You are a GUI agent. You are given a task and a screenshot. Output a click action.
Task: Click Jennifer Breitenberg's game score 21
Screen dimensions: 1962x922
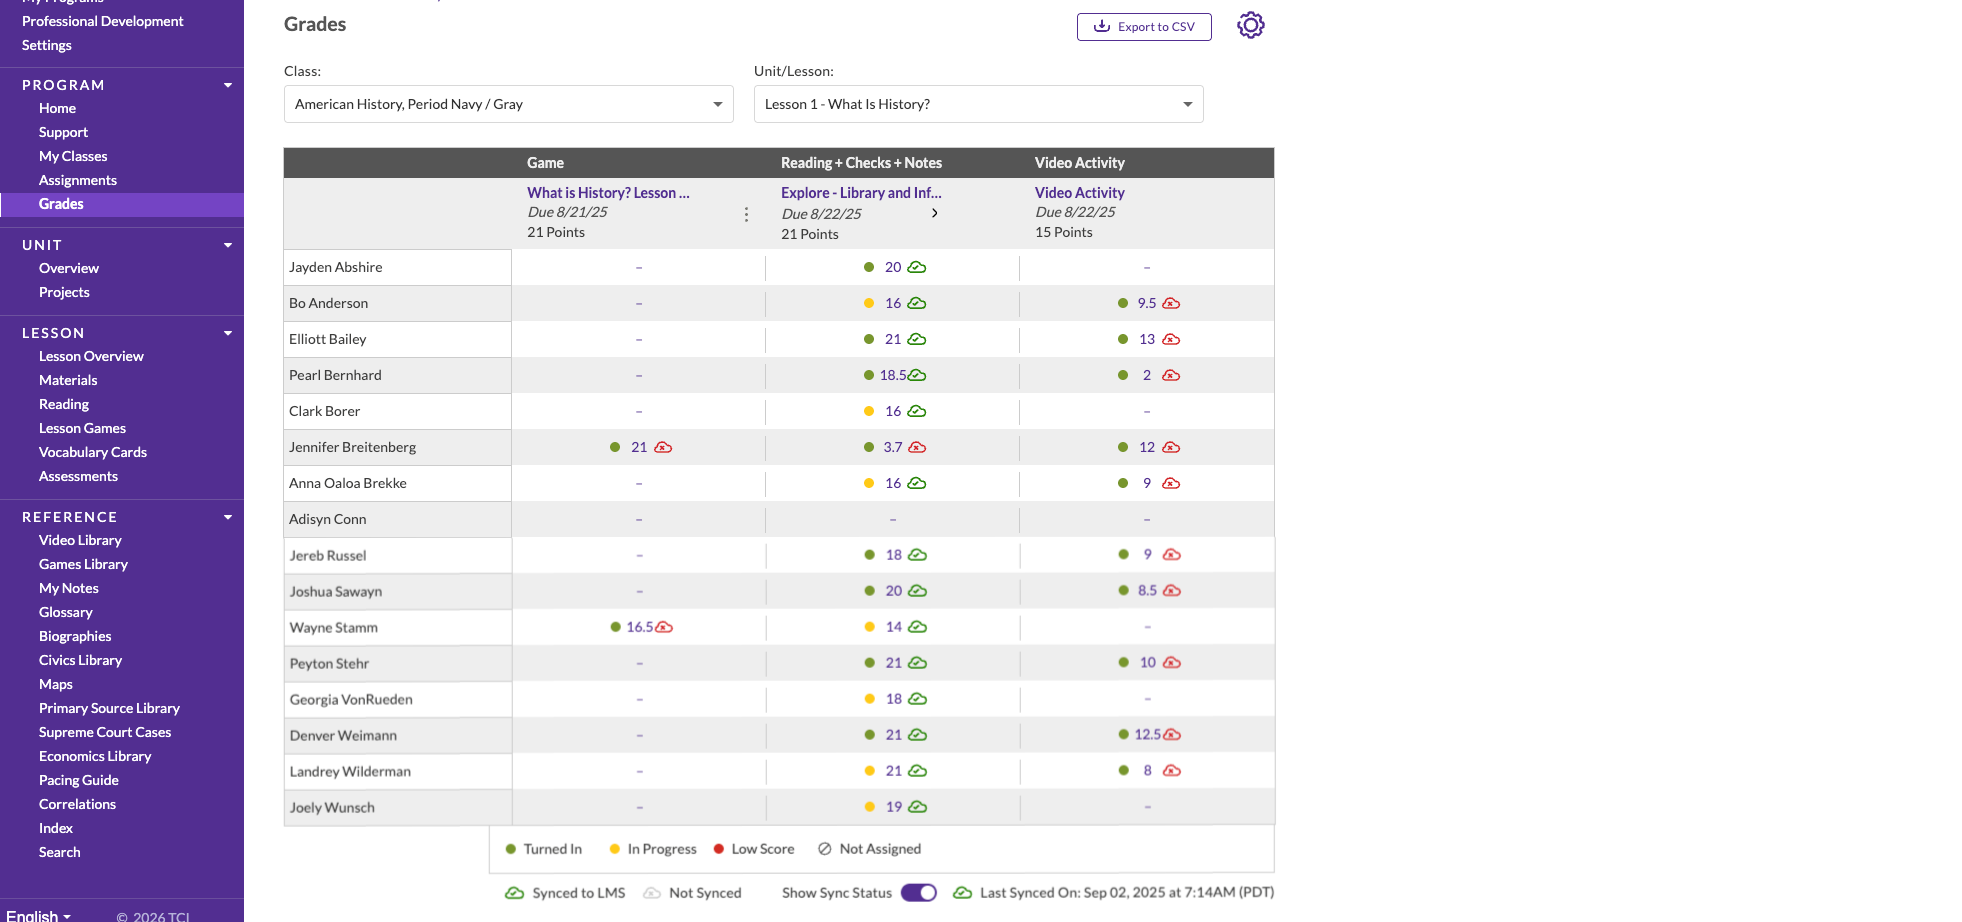[639, 447]
